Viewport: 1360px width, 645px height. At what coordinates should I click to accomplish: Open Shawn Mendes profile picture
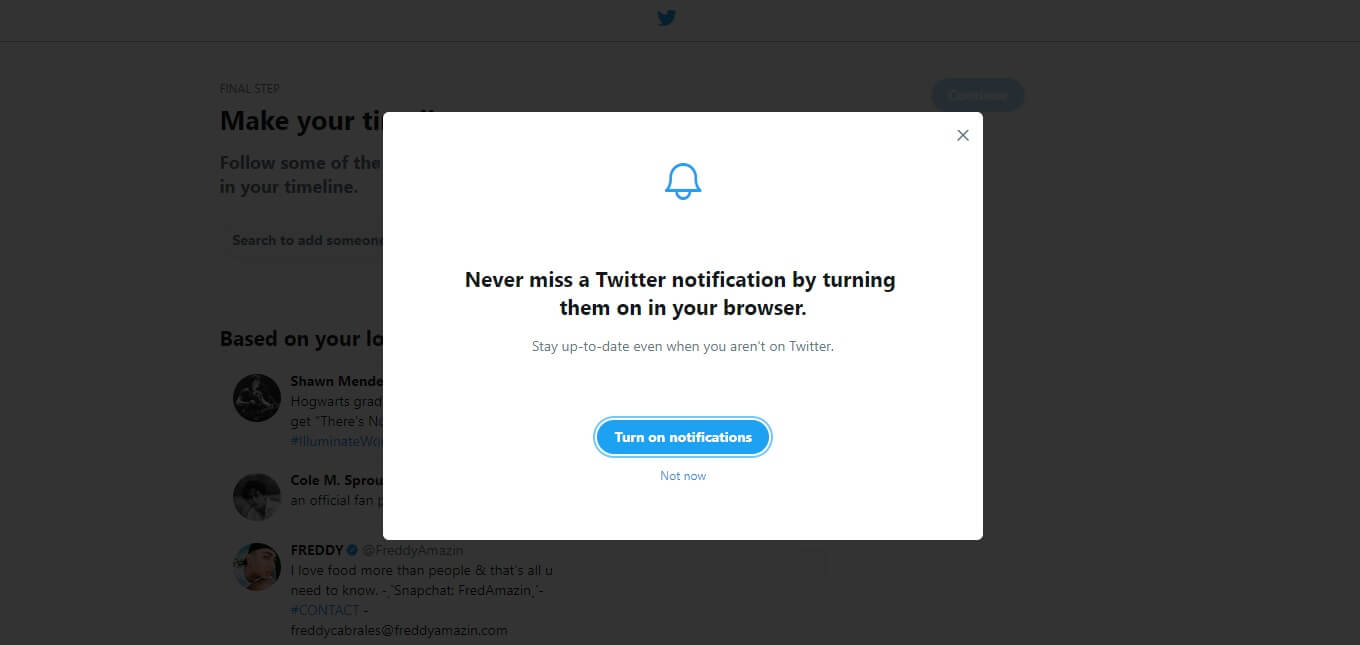[257, 398]
